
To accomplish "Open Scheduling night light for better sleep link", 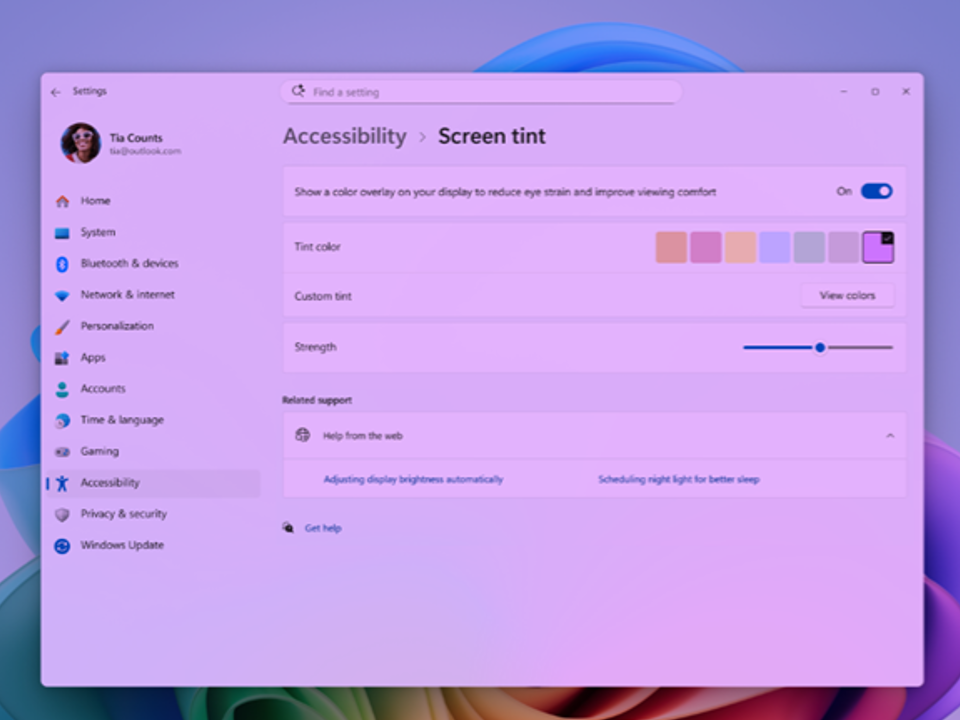I will 678,479.
